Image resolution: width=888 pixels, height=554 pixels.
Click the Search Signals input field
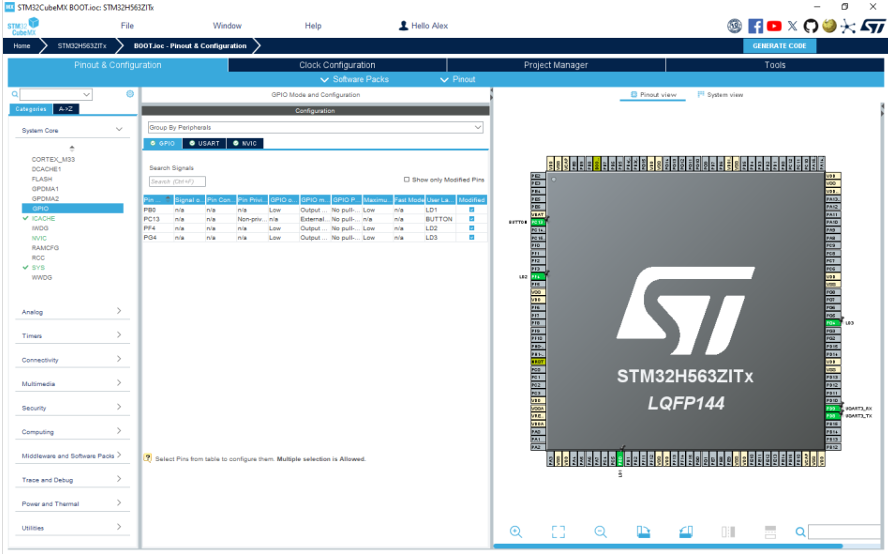[177, 181]
